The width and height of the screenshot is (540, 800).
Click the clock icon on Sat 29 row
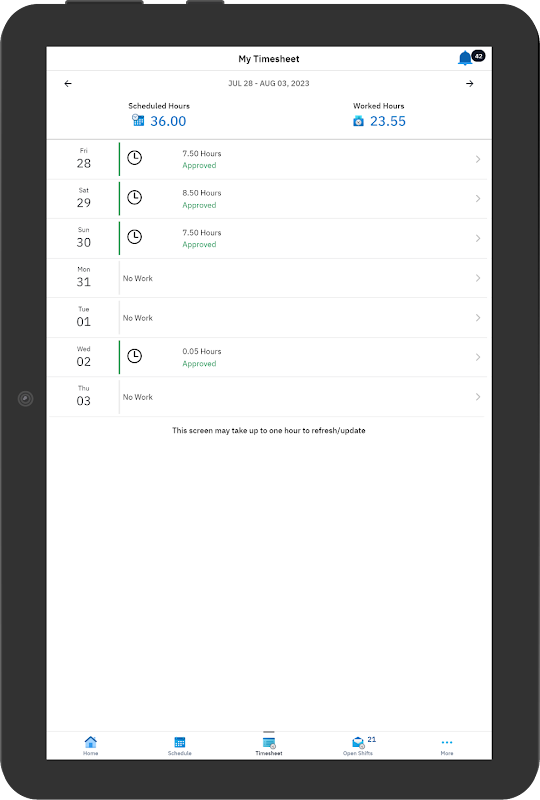pos(134,197)
